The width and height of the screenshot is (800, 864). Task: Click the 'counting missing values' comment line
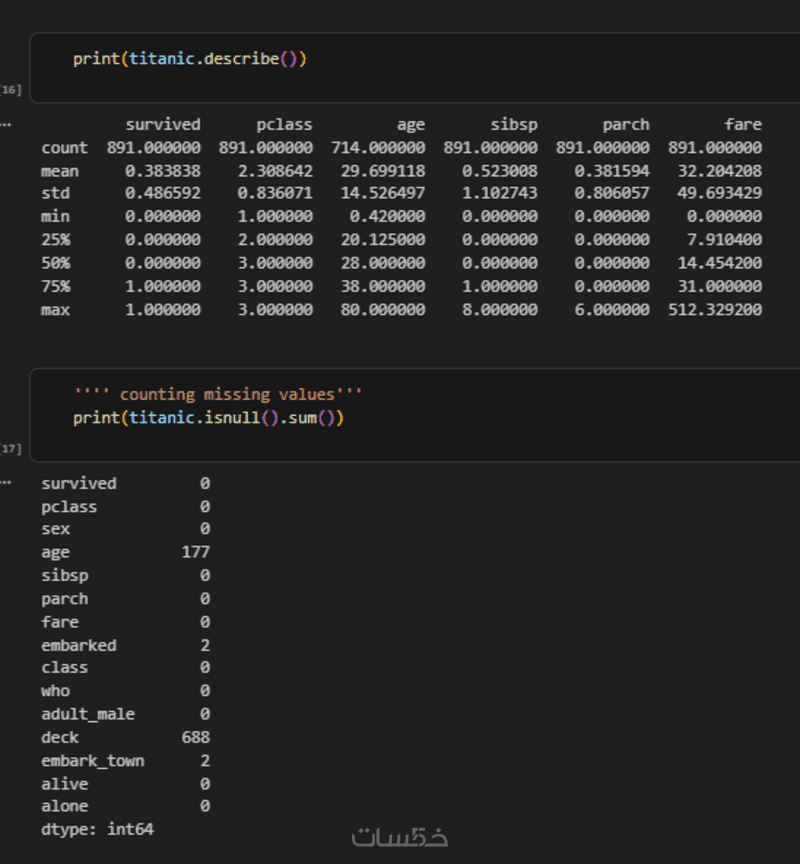coord(218,394)
